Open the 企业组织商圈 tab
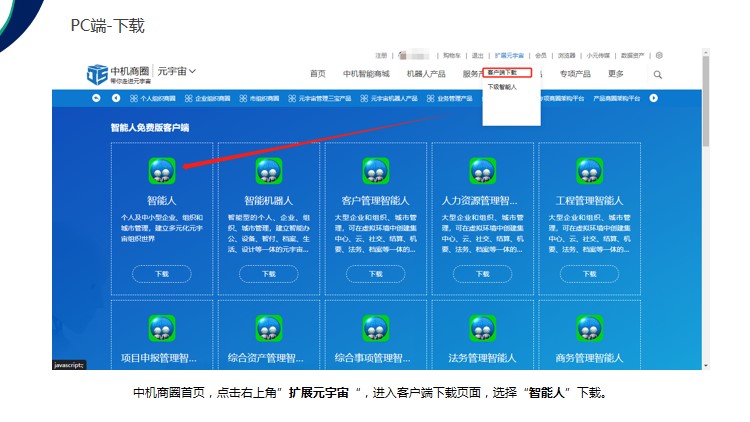The width and height of the screenshot is (750, 422). click(x=208, y=99)
